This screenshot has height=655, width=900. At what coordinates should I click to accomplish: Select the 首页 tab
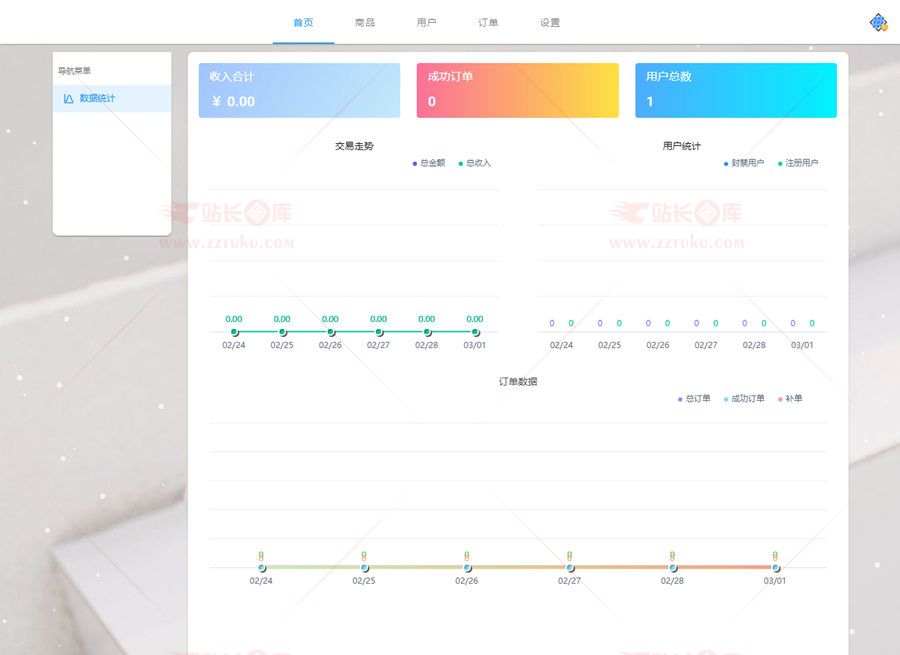(303, 22)
